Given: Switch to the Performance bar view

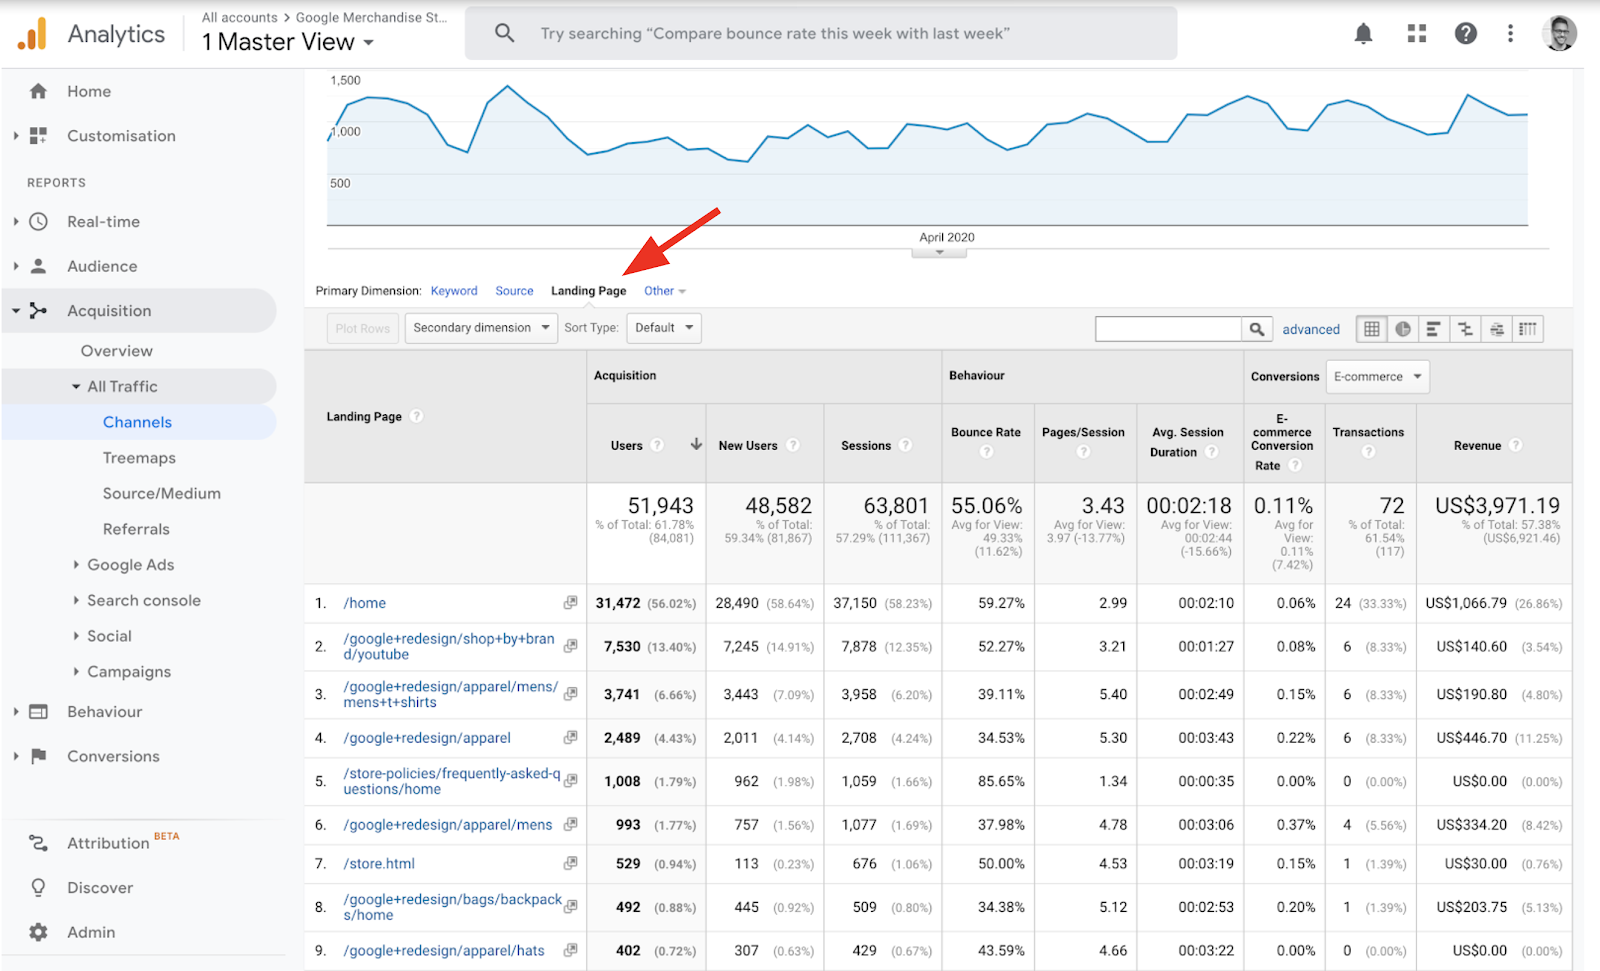Looking at the screenshot, I should point(1434,329).
